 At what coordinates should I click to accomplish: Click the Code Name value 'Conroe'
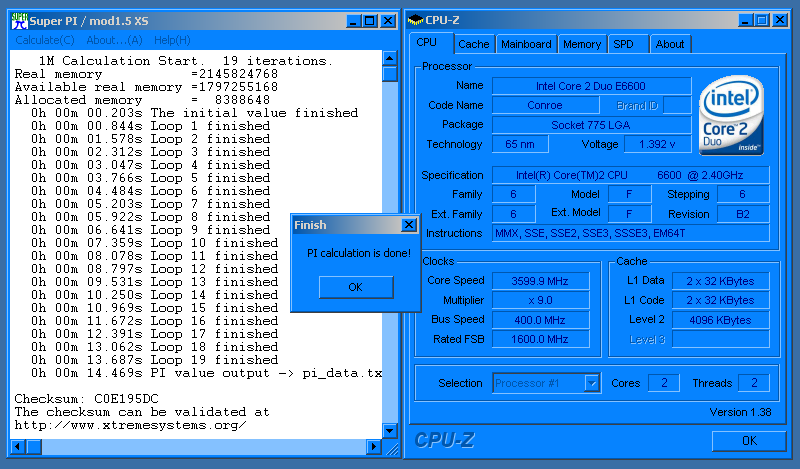[545, 105]
